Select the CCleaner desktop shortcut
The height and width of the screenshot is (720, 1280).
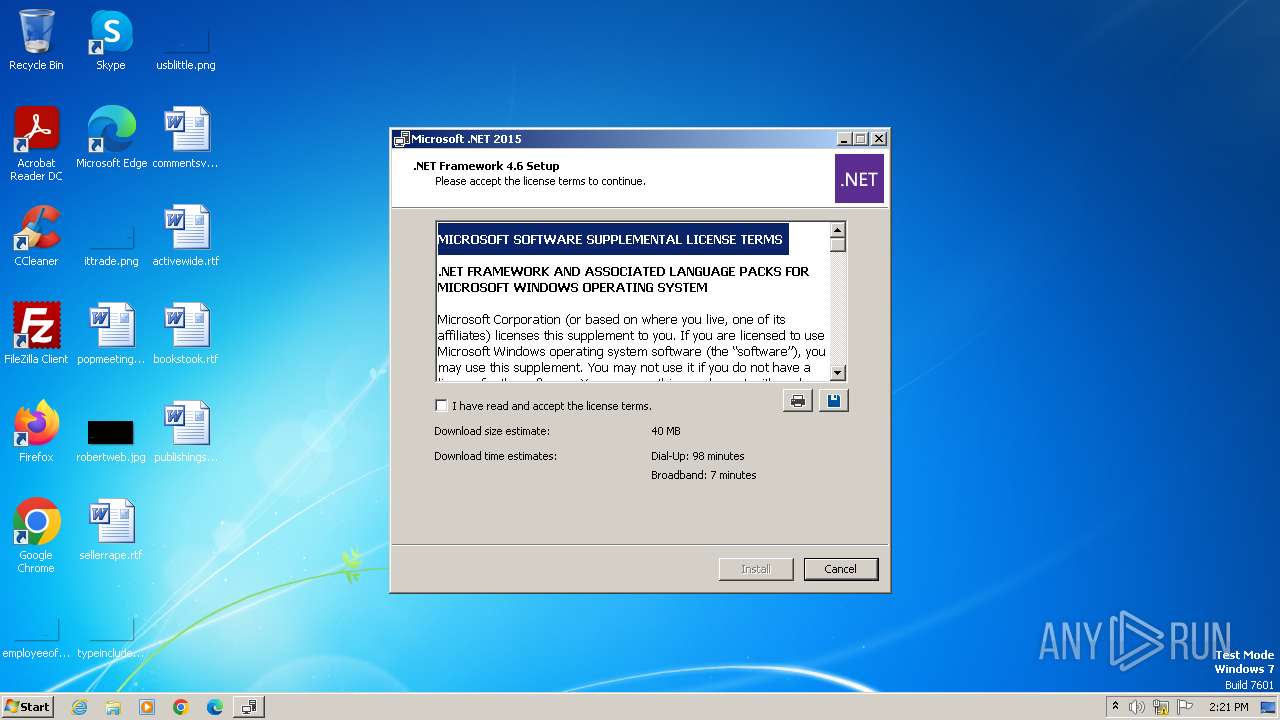point(36,236)
